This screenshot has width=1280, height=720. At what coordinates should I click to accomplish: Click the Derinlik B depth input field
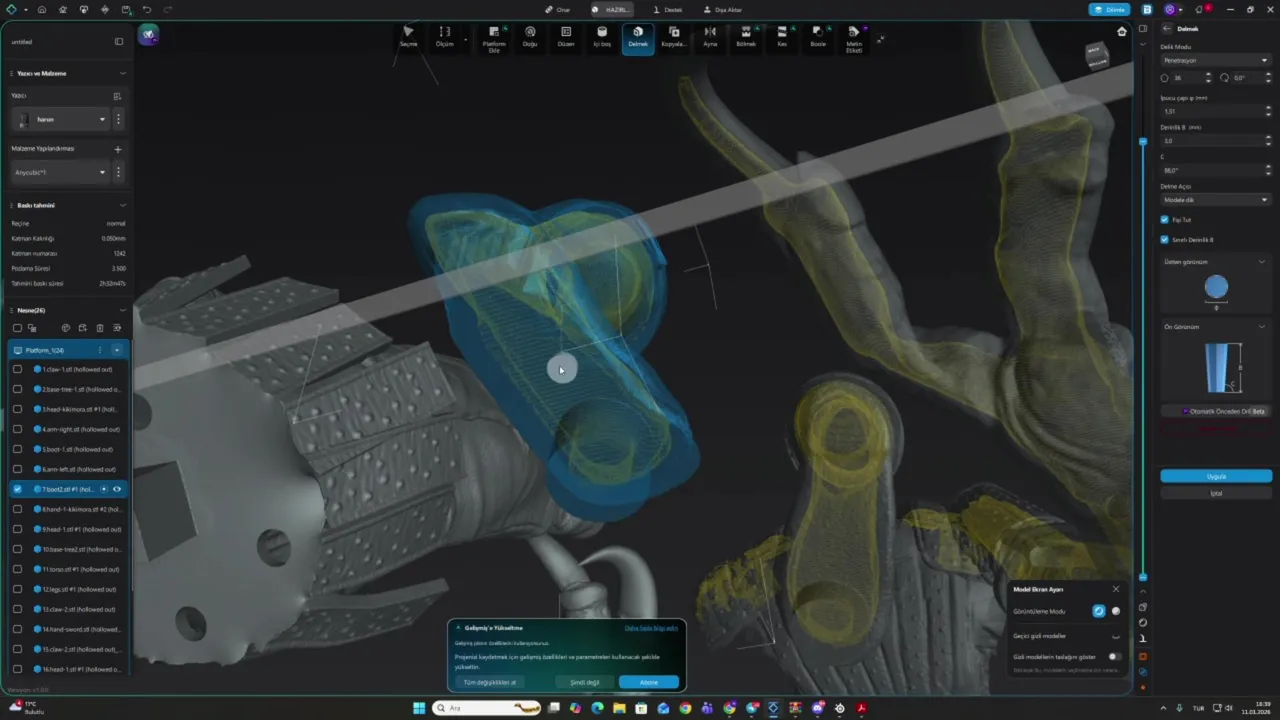point(1215,141)
